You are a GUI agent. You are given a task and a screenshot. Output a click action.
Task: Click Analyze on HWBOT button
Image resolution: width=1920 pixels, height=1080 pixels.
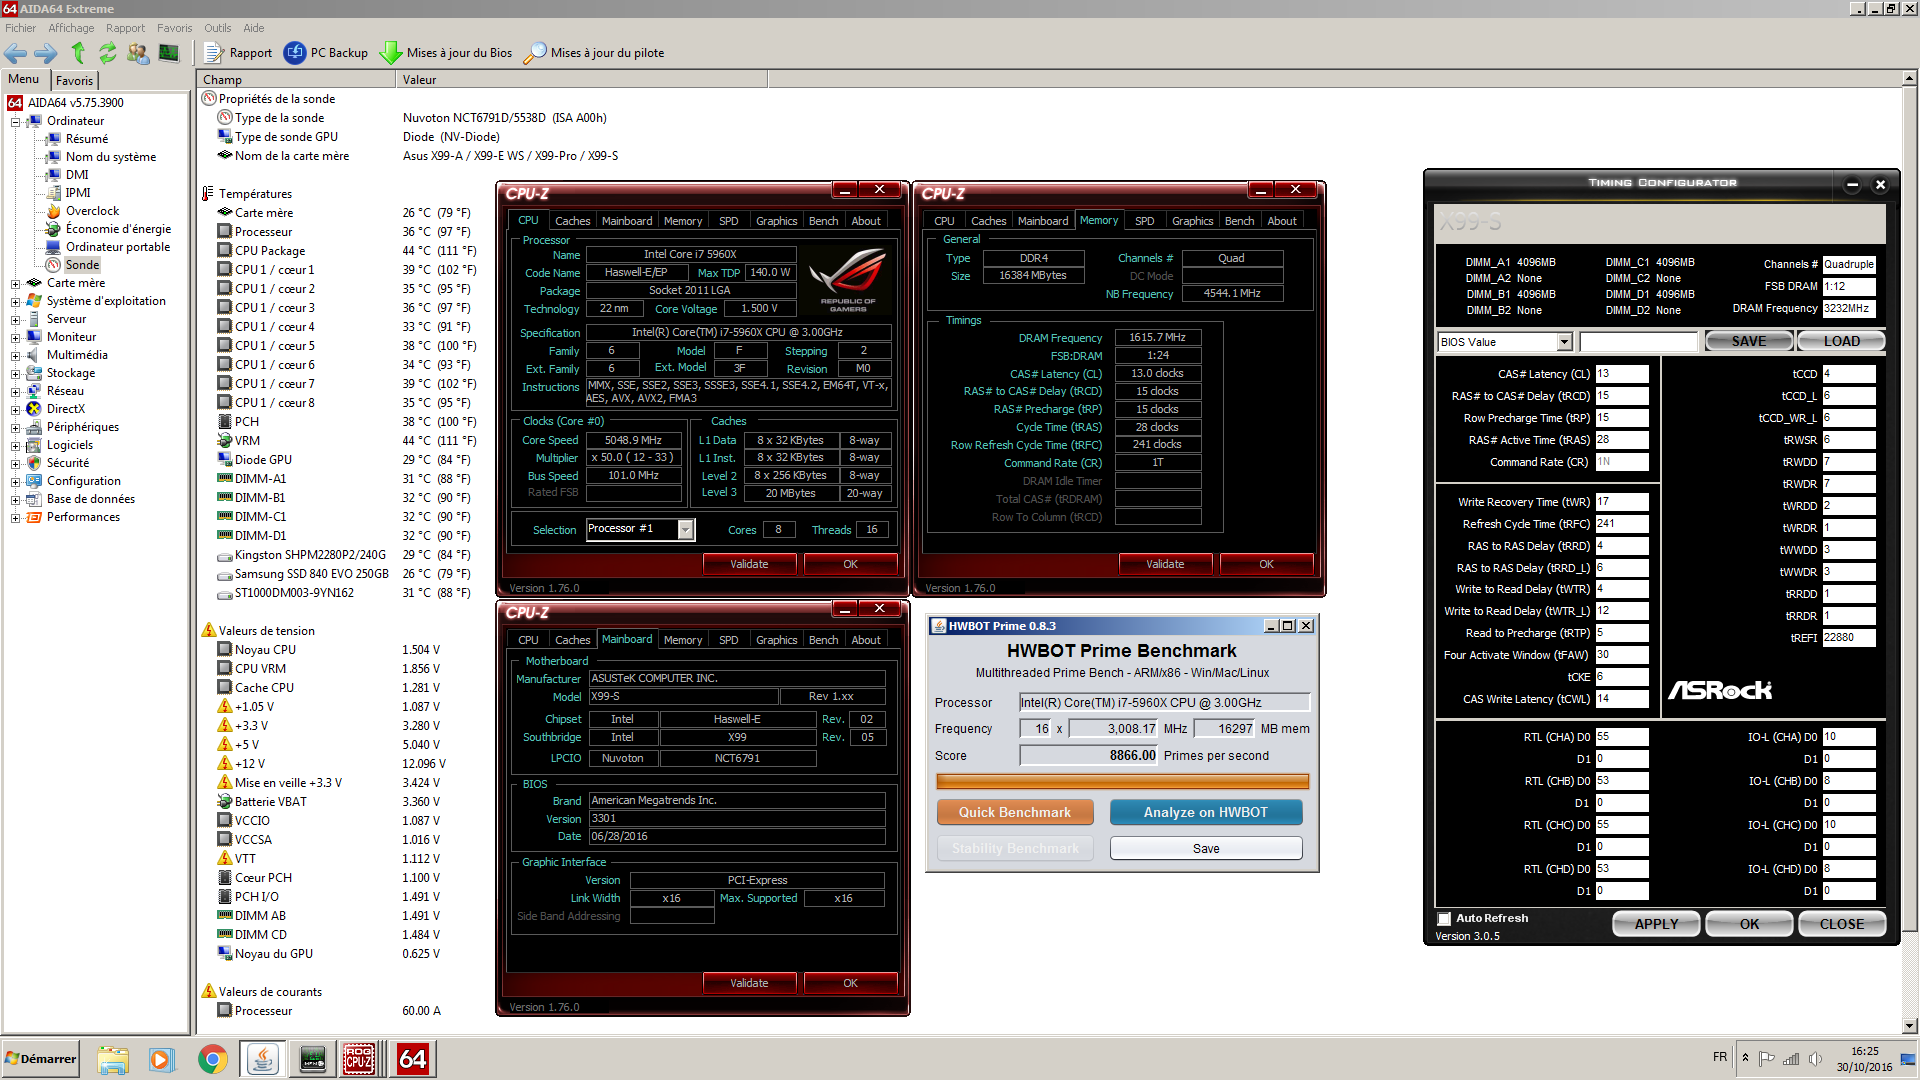[1206, 812]
